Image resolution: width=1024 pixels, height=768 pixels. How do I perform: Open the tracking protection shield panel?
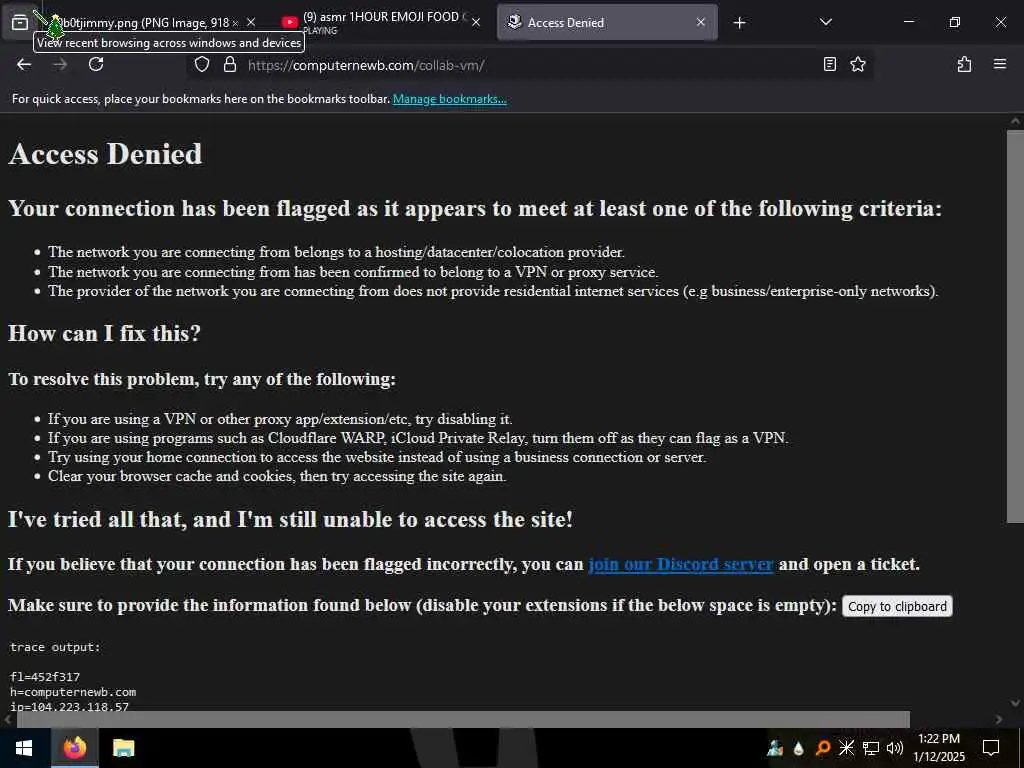tap(202, 65)
